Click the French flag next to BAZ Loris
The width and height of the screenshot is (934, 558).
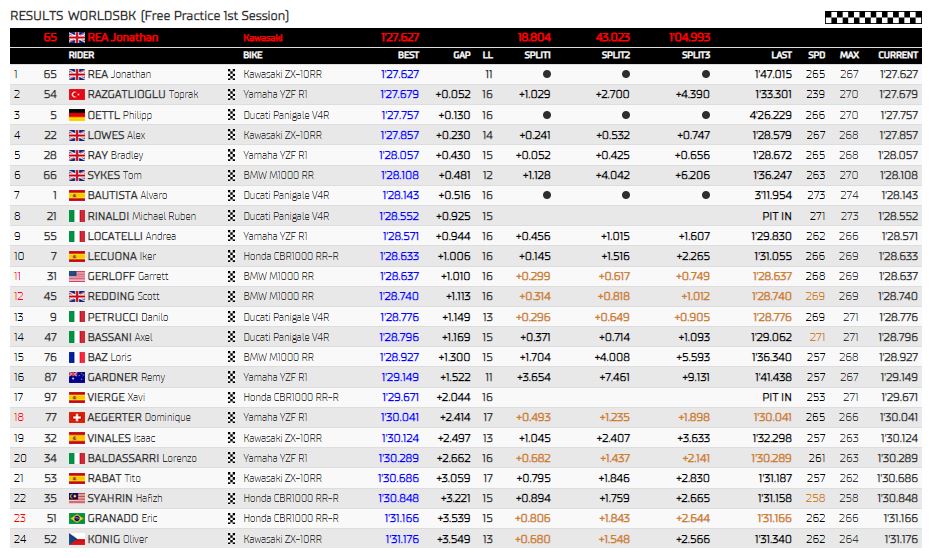77,357
